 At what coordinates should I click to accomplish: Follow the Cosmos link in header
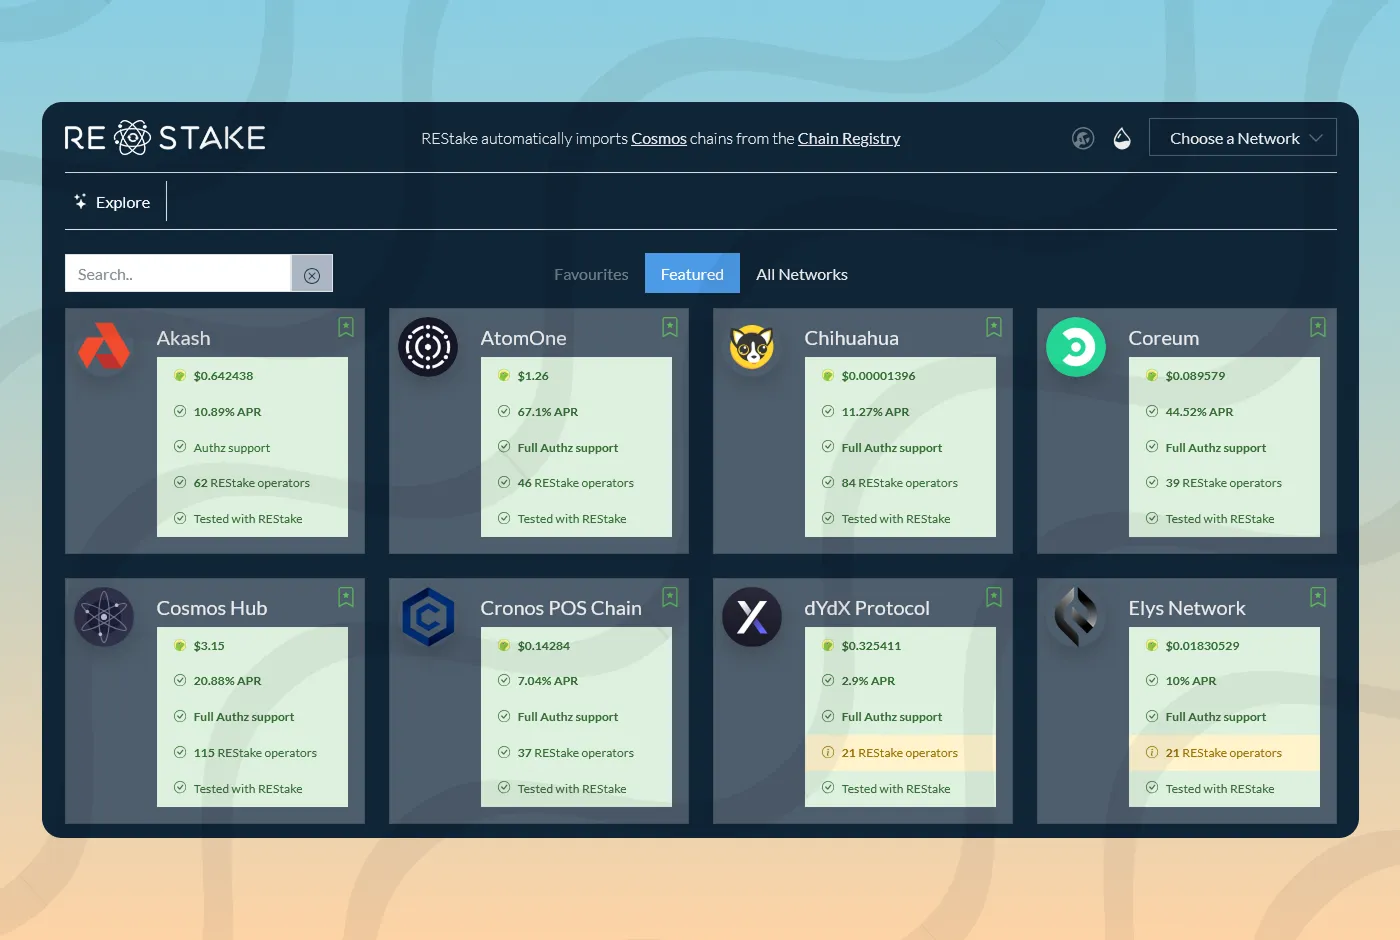point(658,139)
